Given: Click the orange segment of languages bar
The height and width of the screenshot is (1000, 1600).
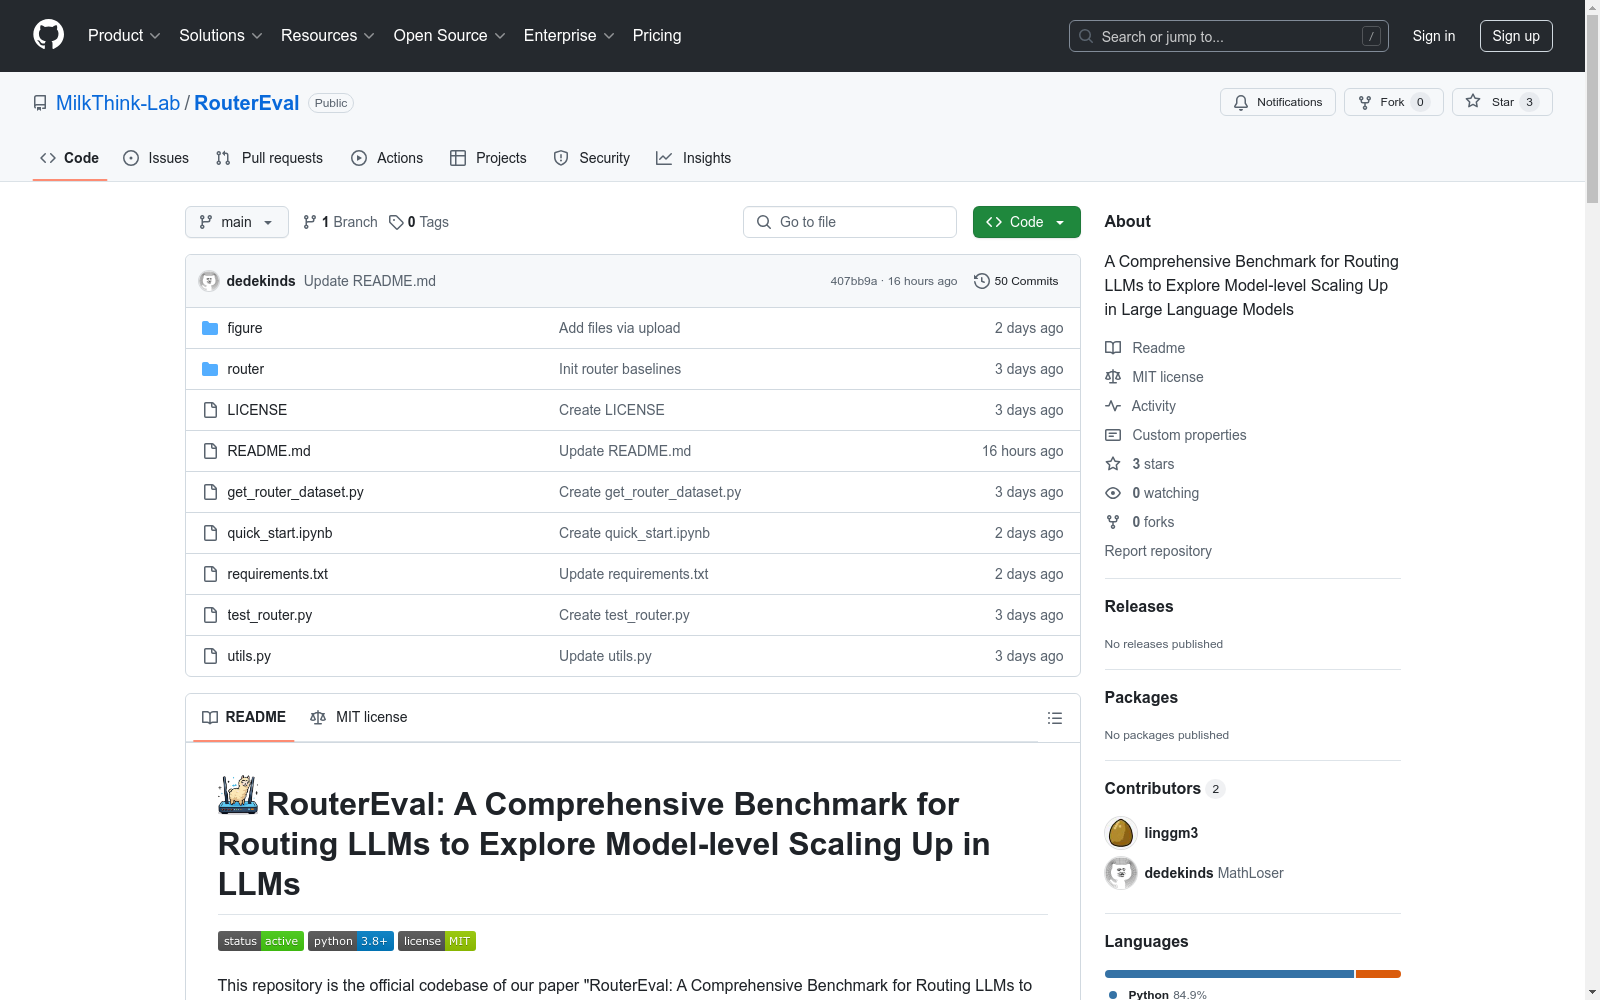Looking at the screenshot, I should coord(1378,974).
